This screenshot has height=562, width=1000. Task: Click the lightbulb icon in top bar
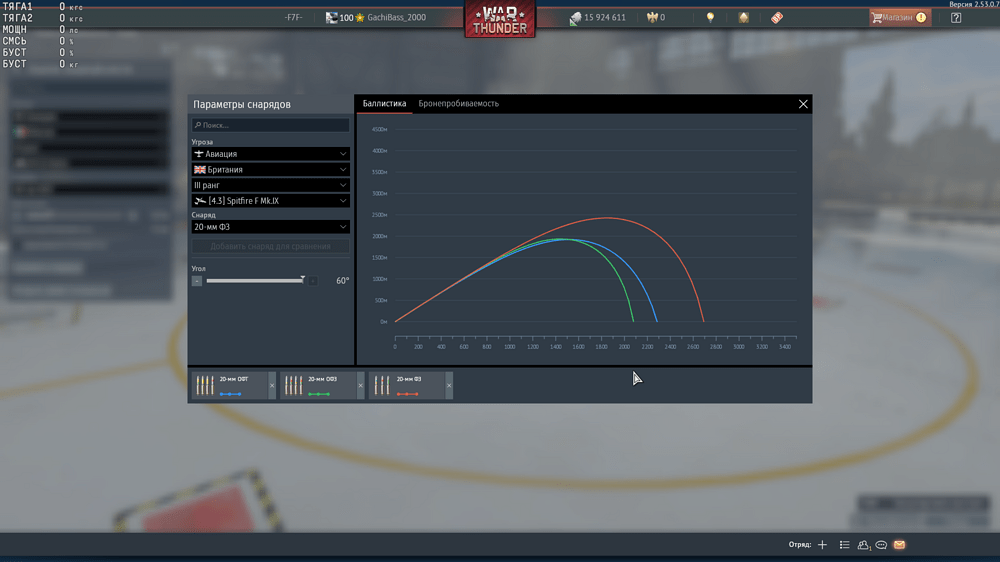711,18
